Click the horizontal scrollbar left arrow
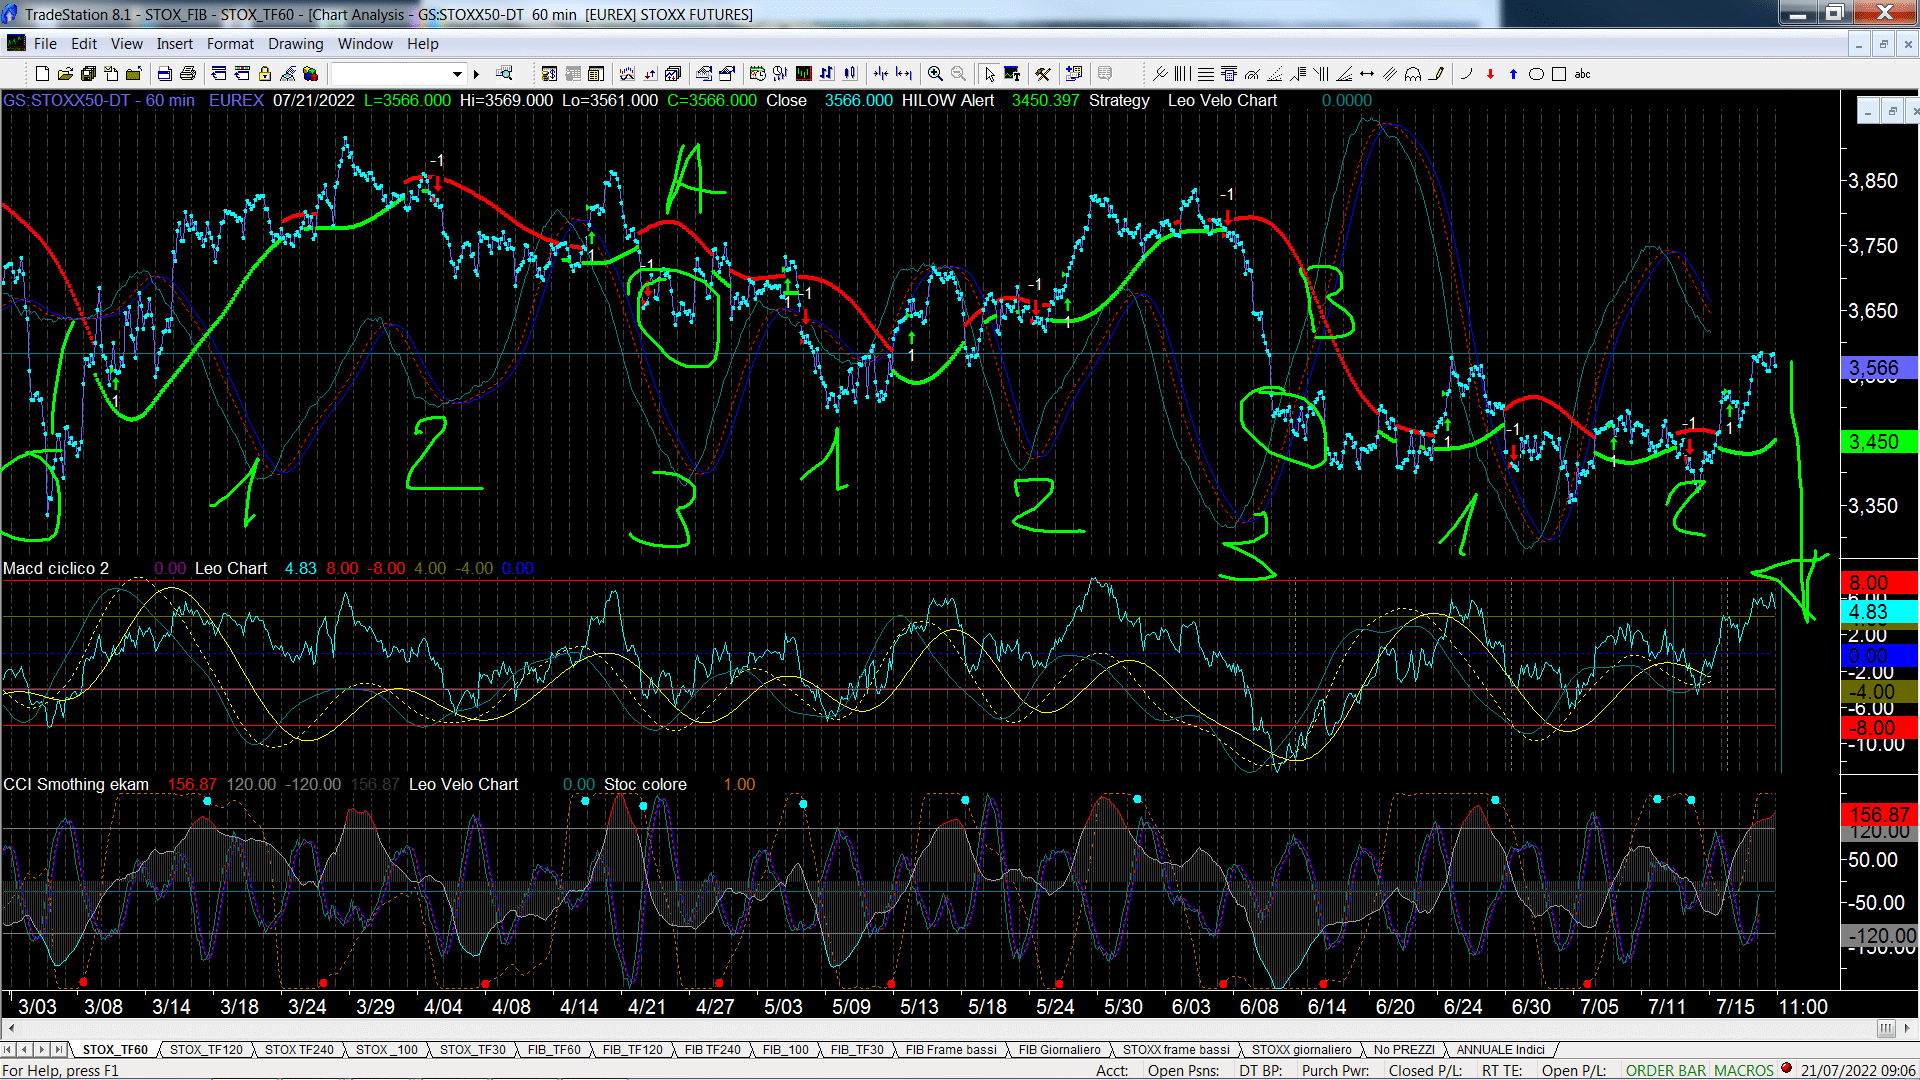1920x1080 pixels. point(11,1028)
